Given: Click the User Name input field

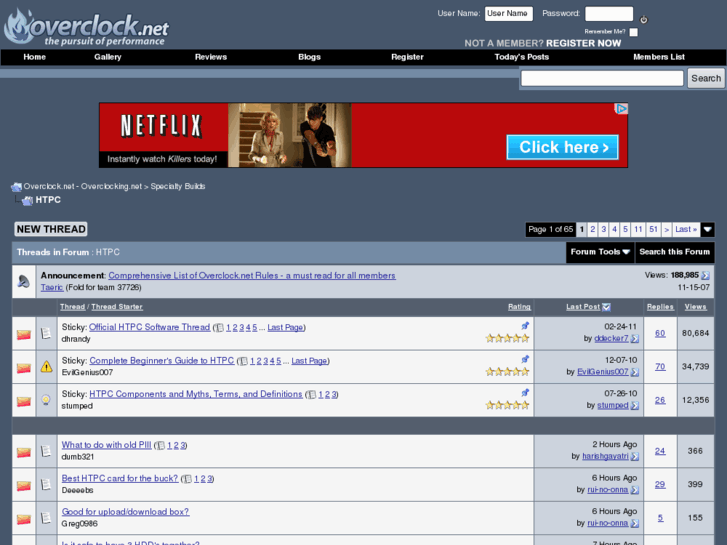Looking at the screenshot, I should 509,13.
